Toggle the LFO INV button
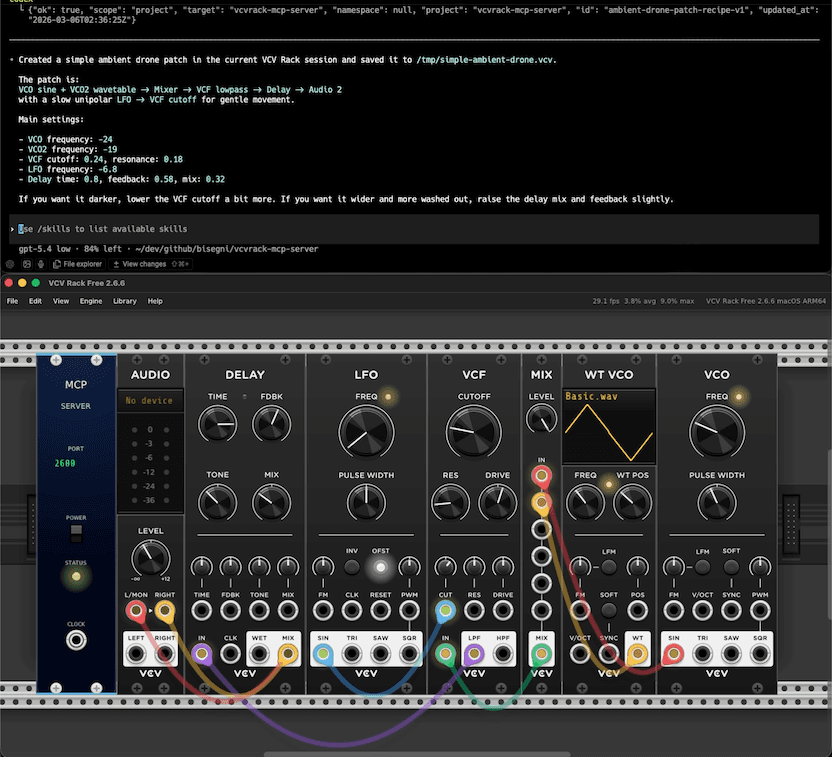Screen dimensions: 832x757 coord(352,567)
